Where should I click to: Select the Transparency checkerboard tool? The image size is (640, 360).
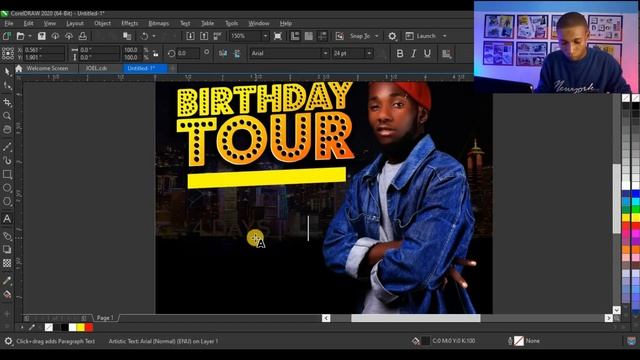pyautogui.click(x=7, y=263)
